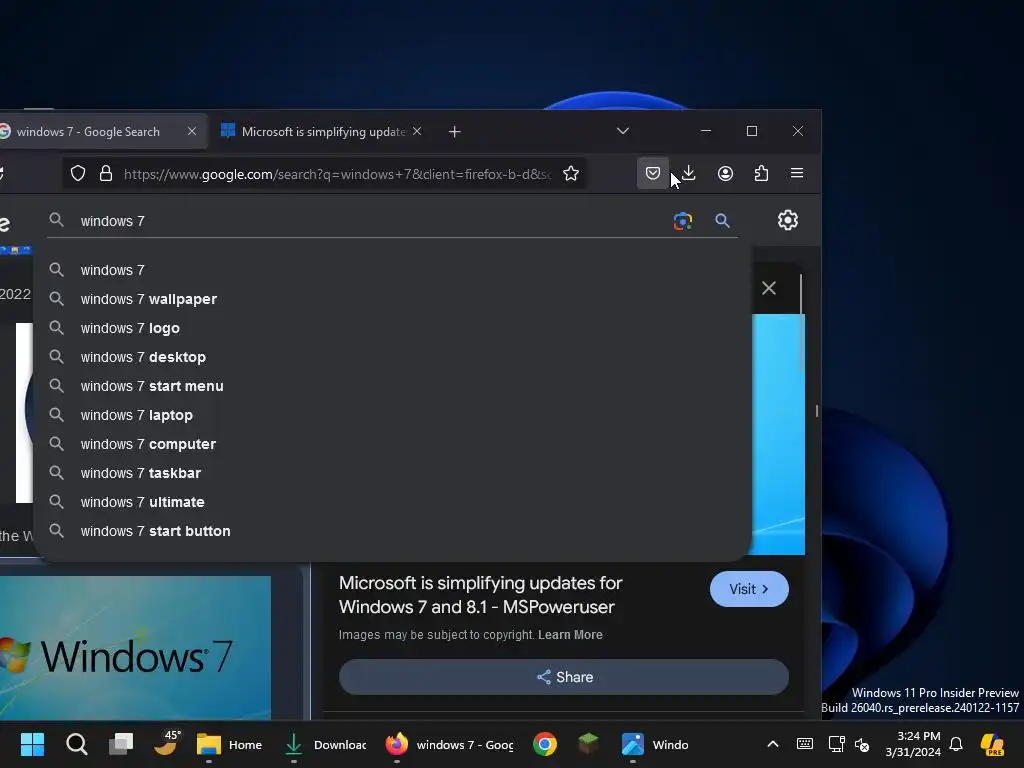Screen dimensions: 1024x768
Task: Click the tracking protection shield icon
Action: (78, 173)
